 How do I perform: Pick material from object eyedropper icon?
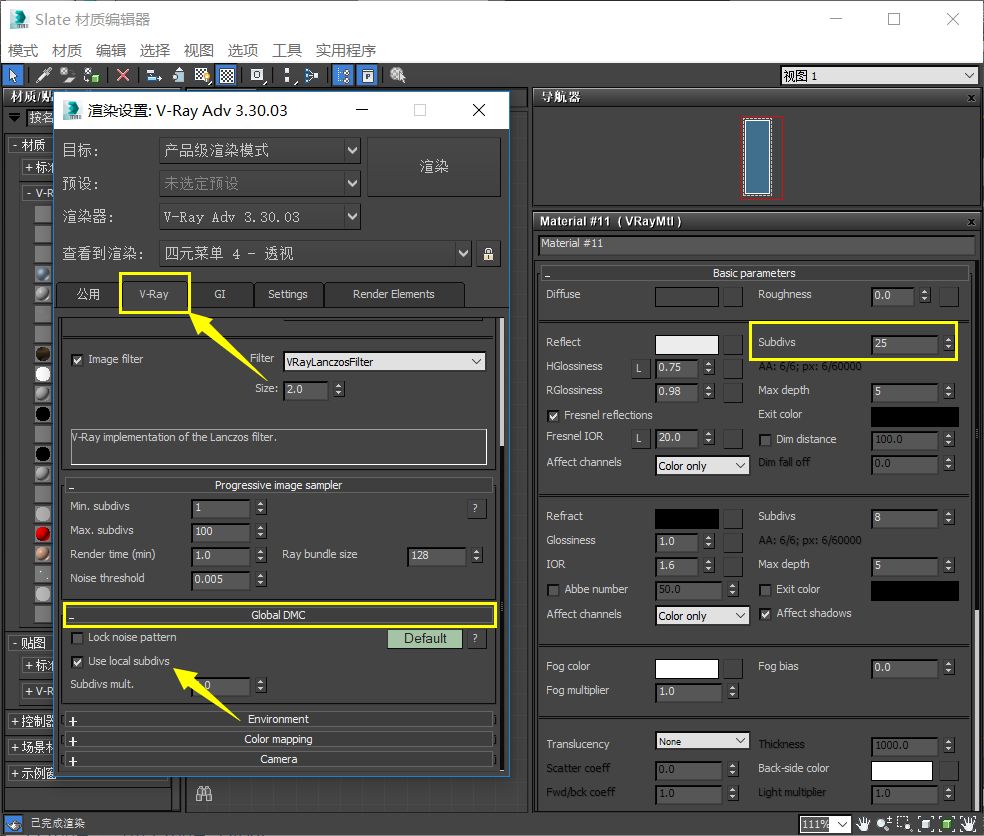[43, 75]
